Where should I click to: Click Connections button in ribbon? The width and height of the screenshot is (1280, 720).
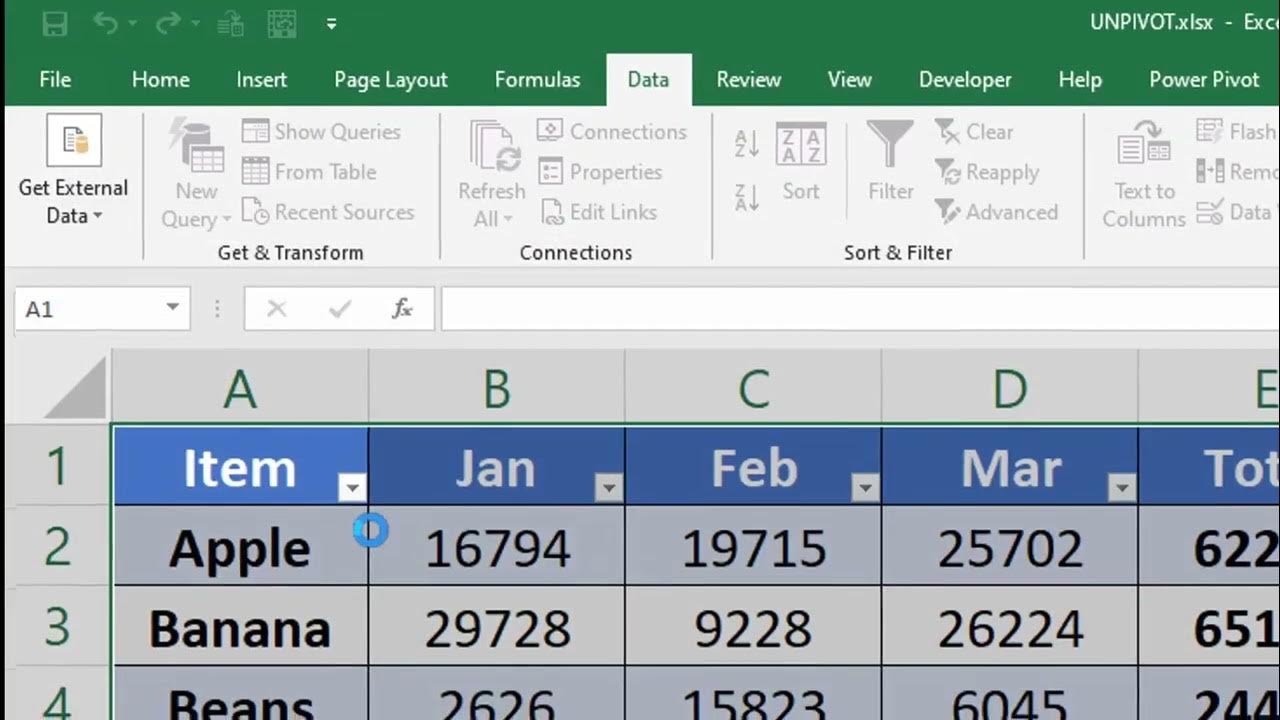(612, 132)
